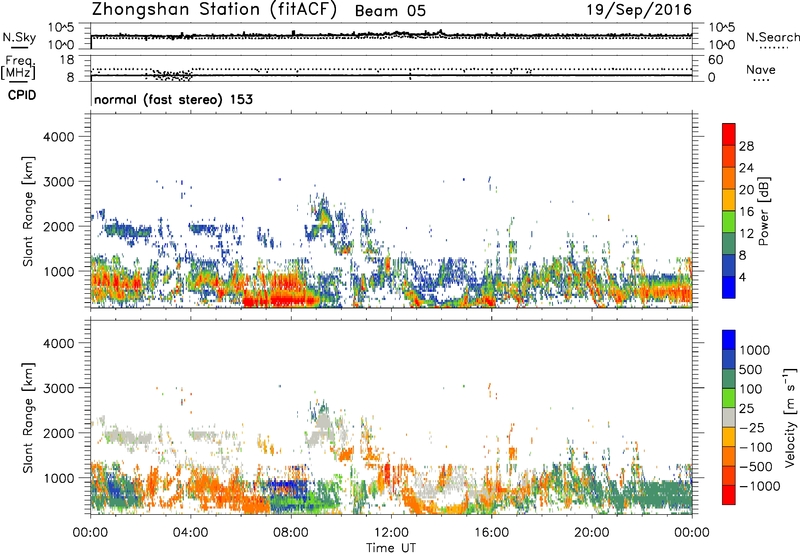The height and width of the screenshot is (554, 800).
Task: Click the 4000 tick of the power panel
Action: (59, 137)
